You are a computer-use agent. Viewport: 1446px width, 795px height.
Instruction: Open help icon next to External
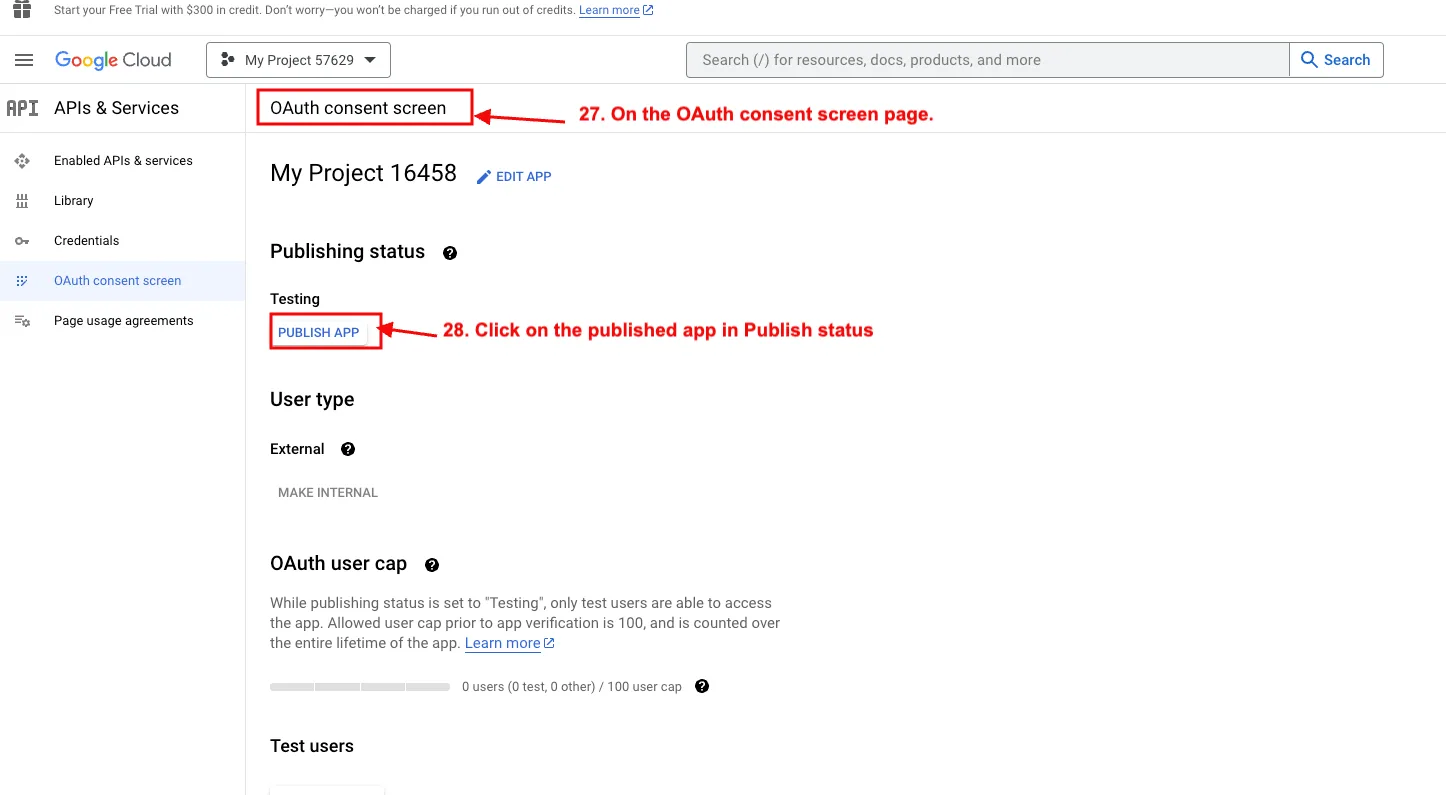coord(348,449)
